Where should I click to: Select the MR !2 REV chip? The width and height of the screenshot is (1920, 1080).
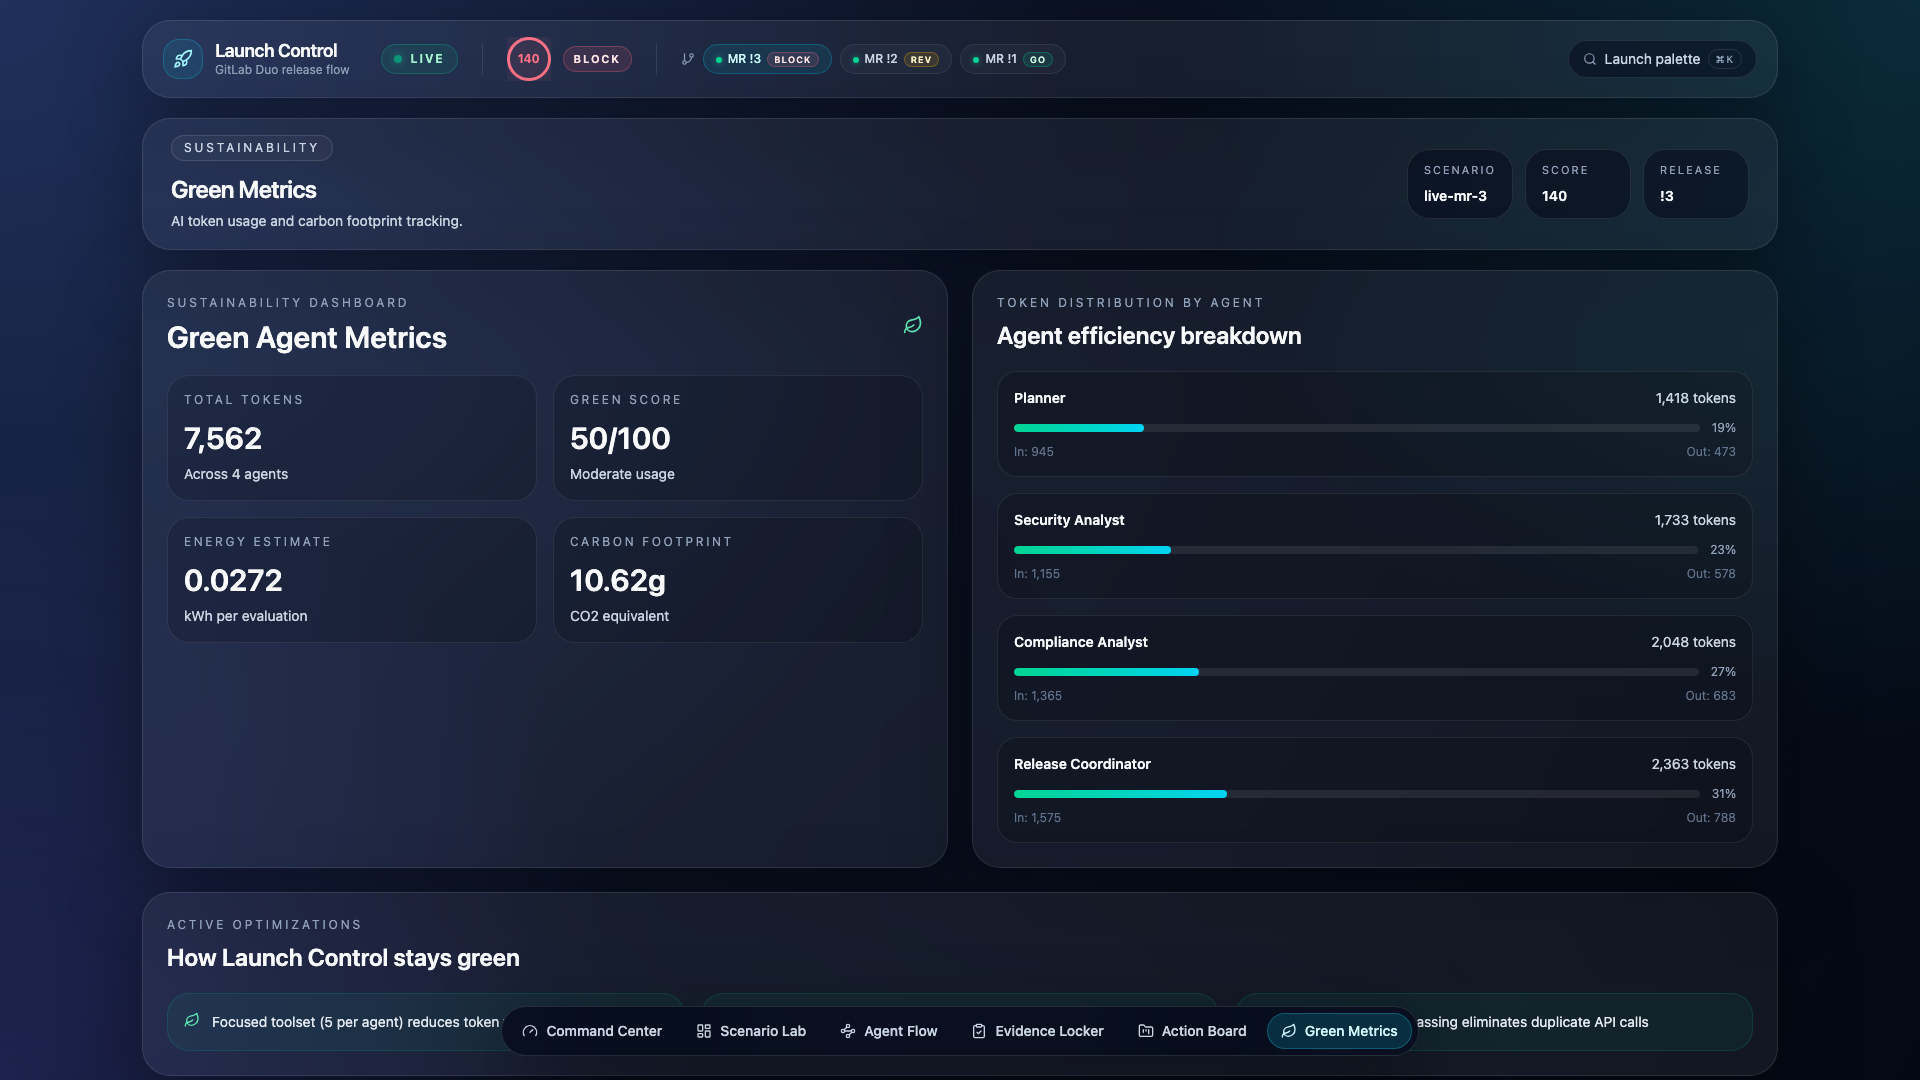click(895, 59)
